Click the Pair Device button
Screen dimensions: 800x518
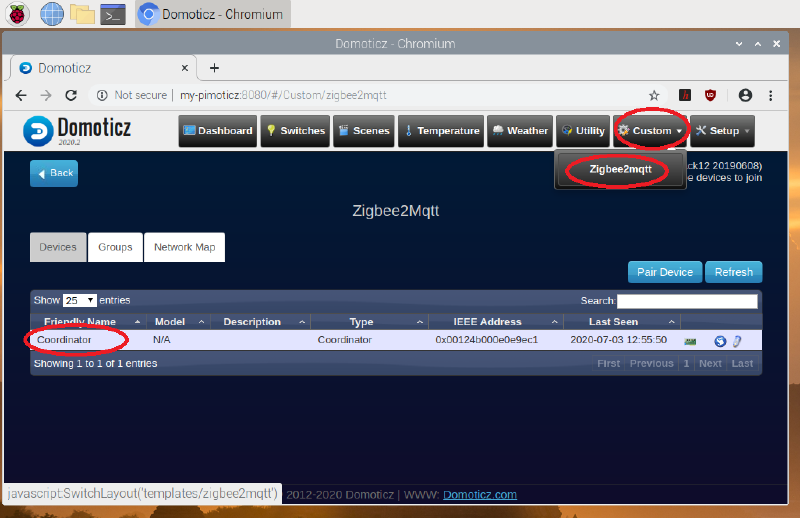coord(665,272)
